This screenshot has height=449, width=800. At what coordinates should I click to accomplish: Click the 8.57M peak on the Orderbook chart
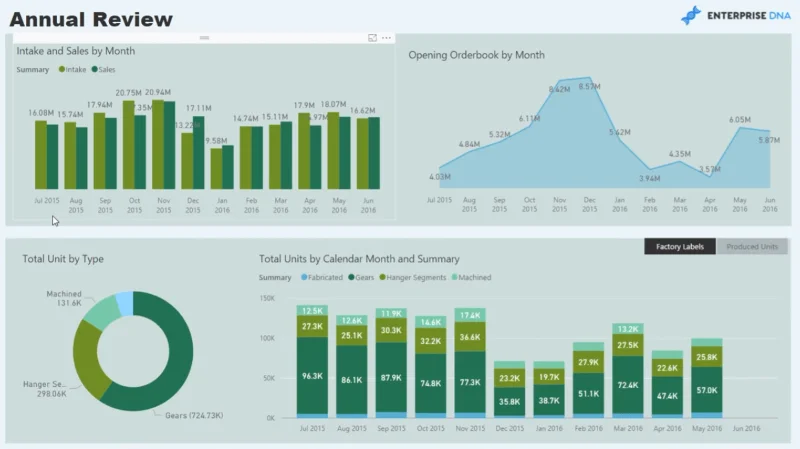coord(589,78)
